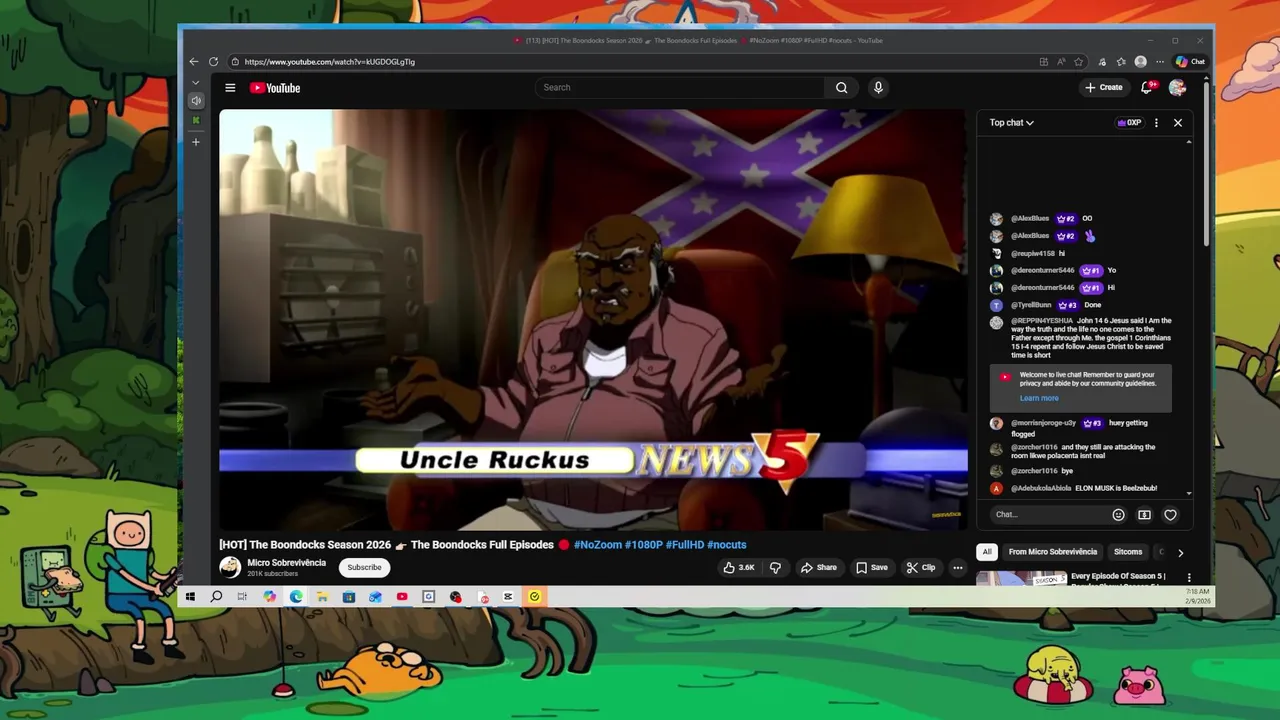Start voice search with the microphone icon
The height and width of the screenshot is (720, 1280).
(878, 88)
